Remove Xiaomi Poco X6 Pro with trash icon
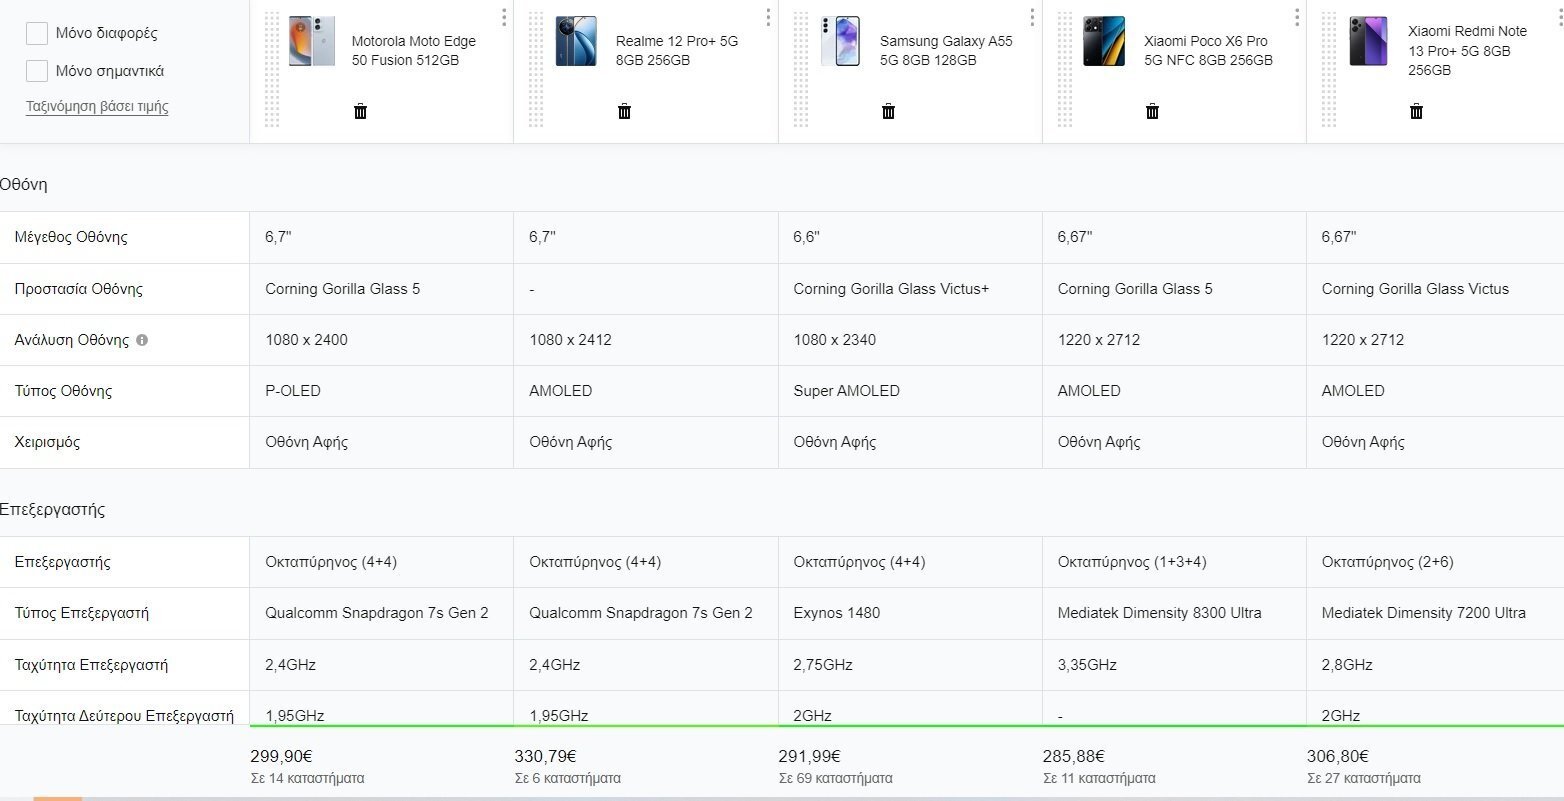 click(x=1152, y=111)
